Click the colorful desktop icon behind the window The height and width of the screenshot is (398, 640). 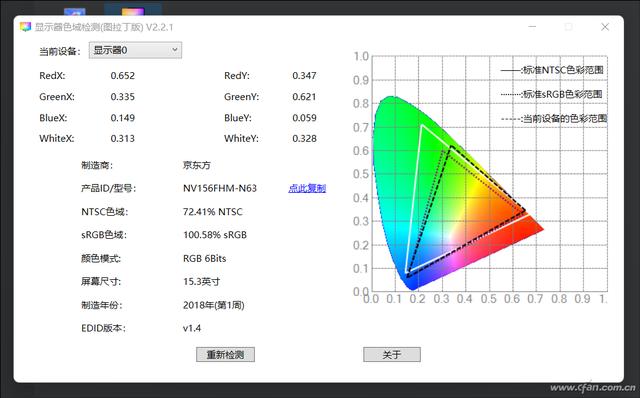(133, 11)
